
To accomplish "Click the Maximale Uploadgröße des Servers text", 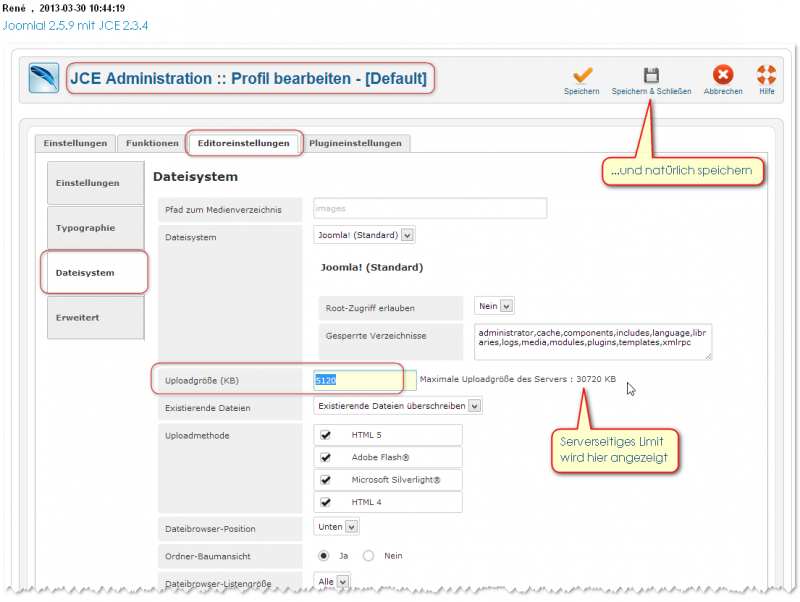I will tap(518, 379).
